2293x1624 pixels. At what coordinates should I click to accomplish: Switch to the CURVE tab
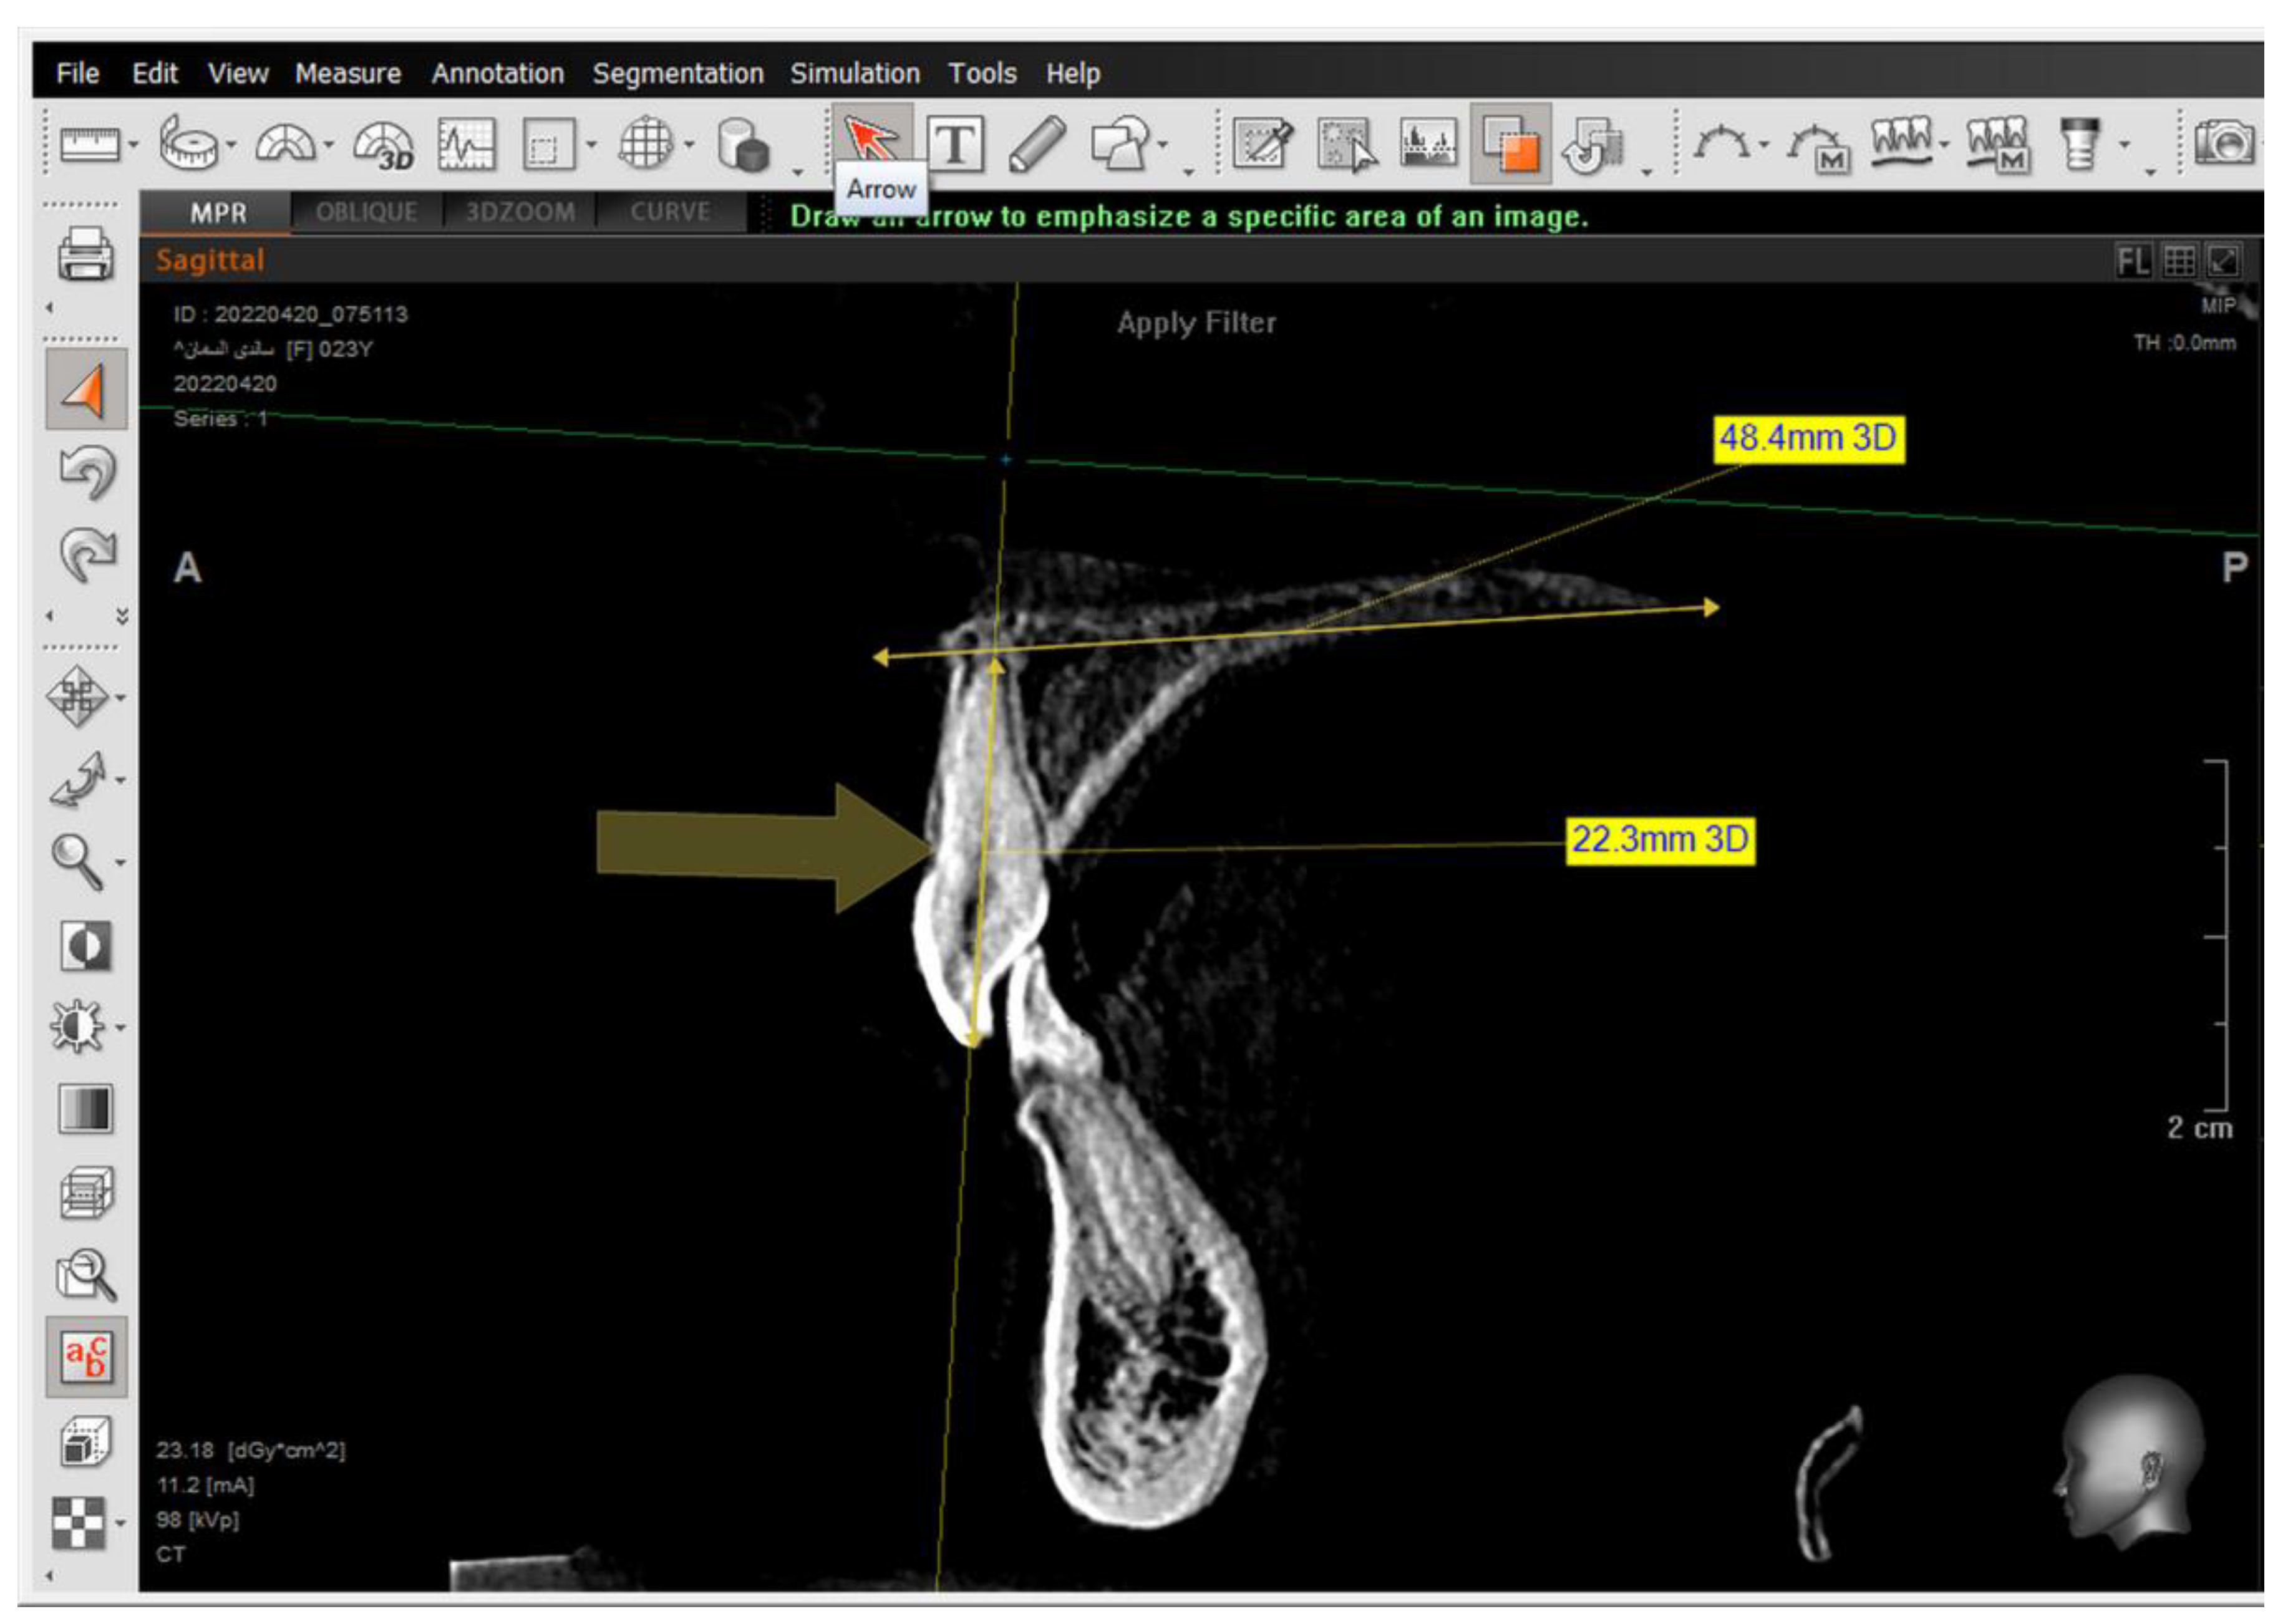[x=670, y=212]
